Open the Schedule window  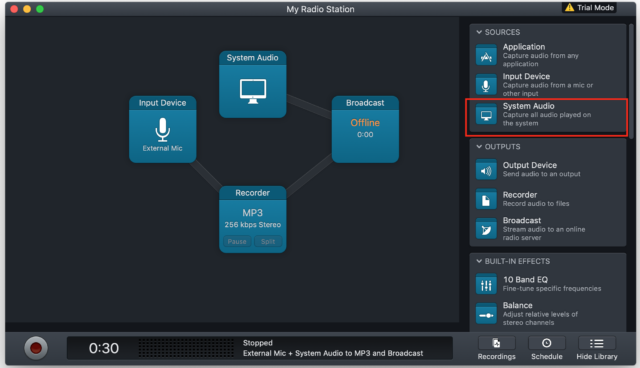(547, 349)
